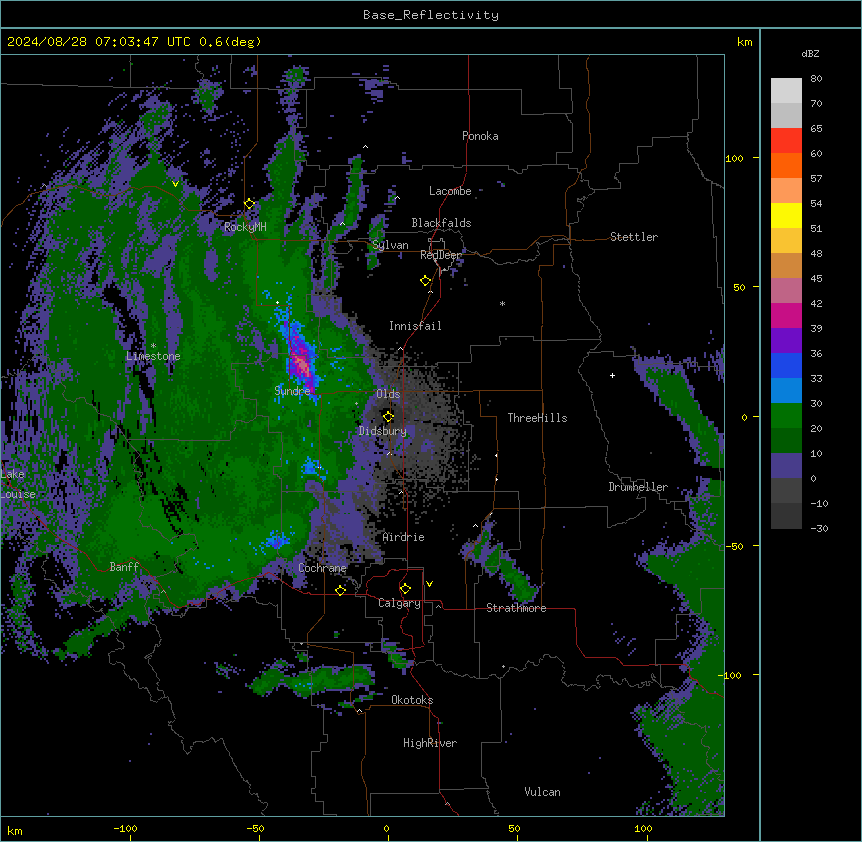Viewport: 862px width, 842px height.
Task: Click the Lake Louise label
Action: [18, 484]
